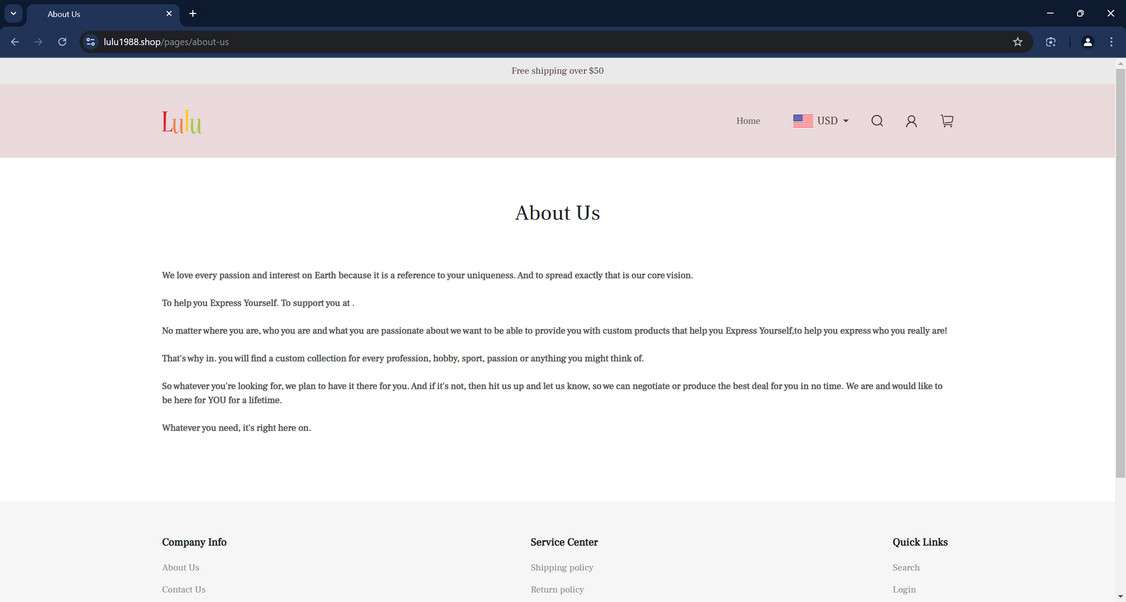
Task: Open the Search quick link
Action: [906, 568]
